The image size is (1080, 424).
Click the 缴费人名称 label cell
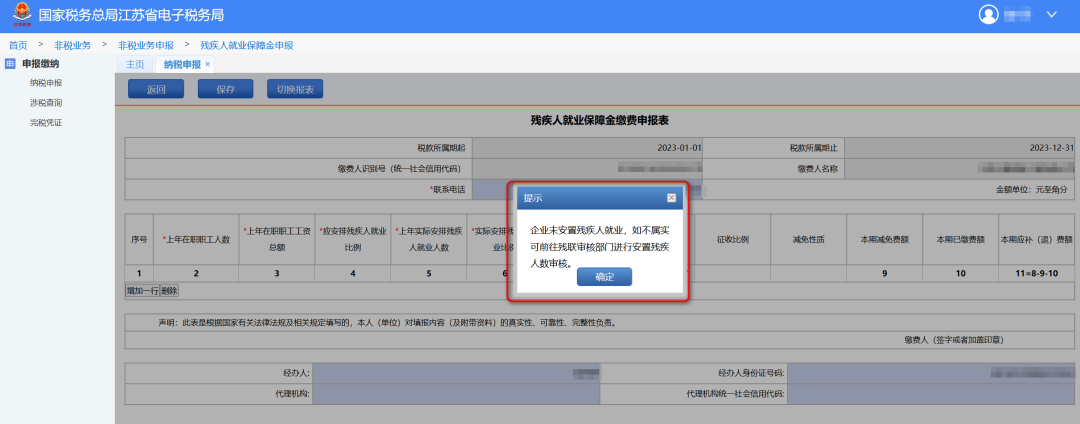(x=773, y=169)
